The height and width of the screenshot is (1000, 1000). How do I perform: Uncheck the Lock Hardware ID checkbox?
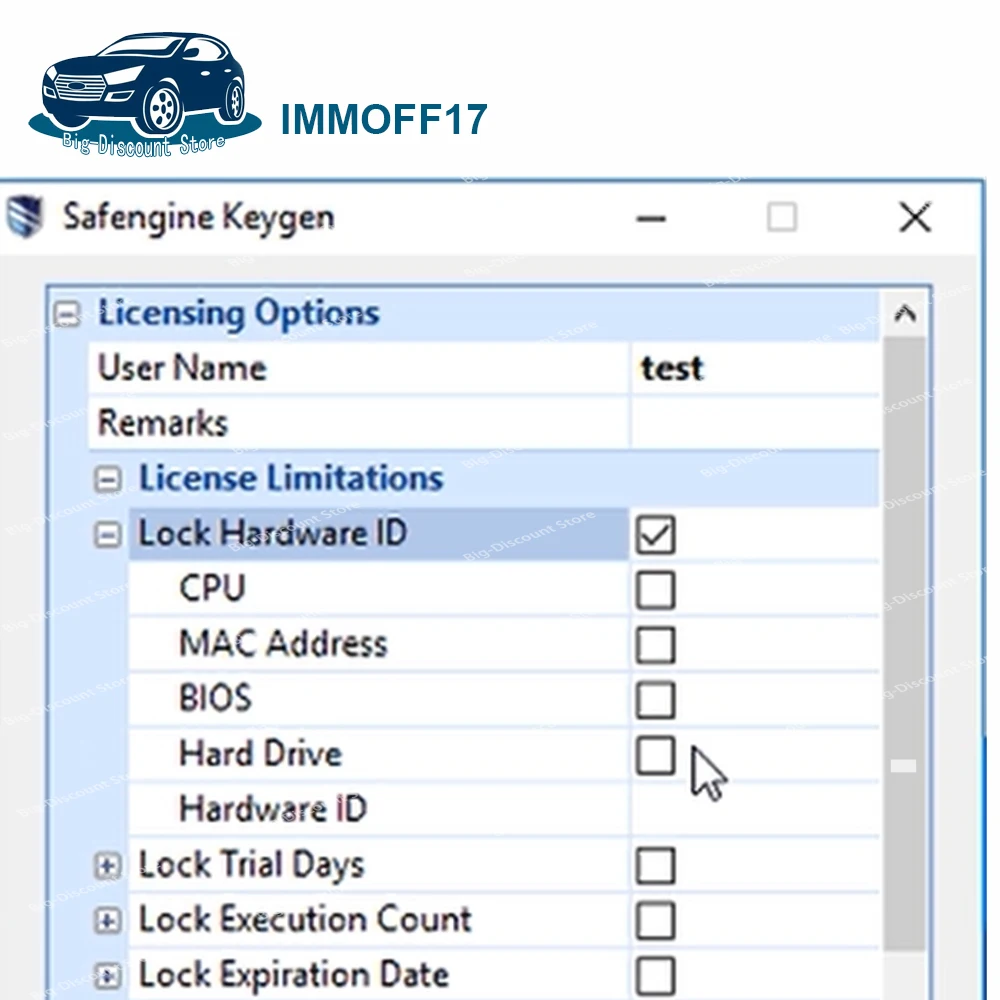tap(655, 534)
